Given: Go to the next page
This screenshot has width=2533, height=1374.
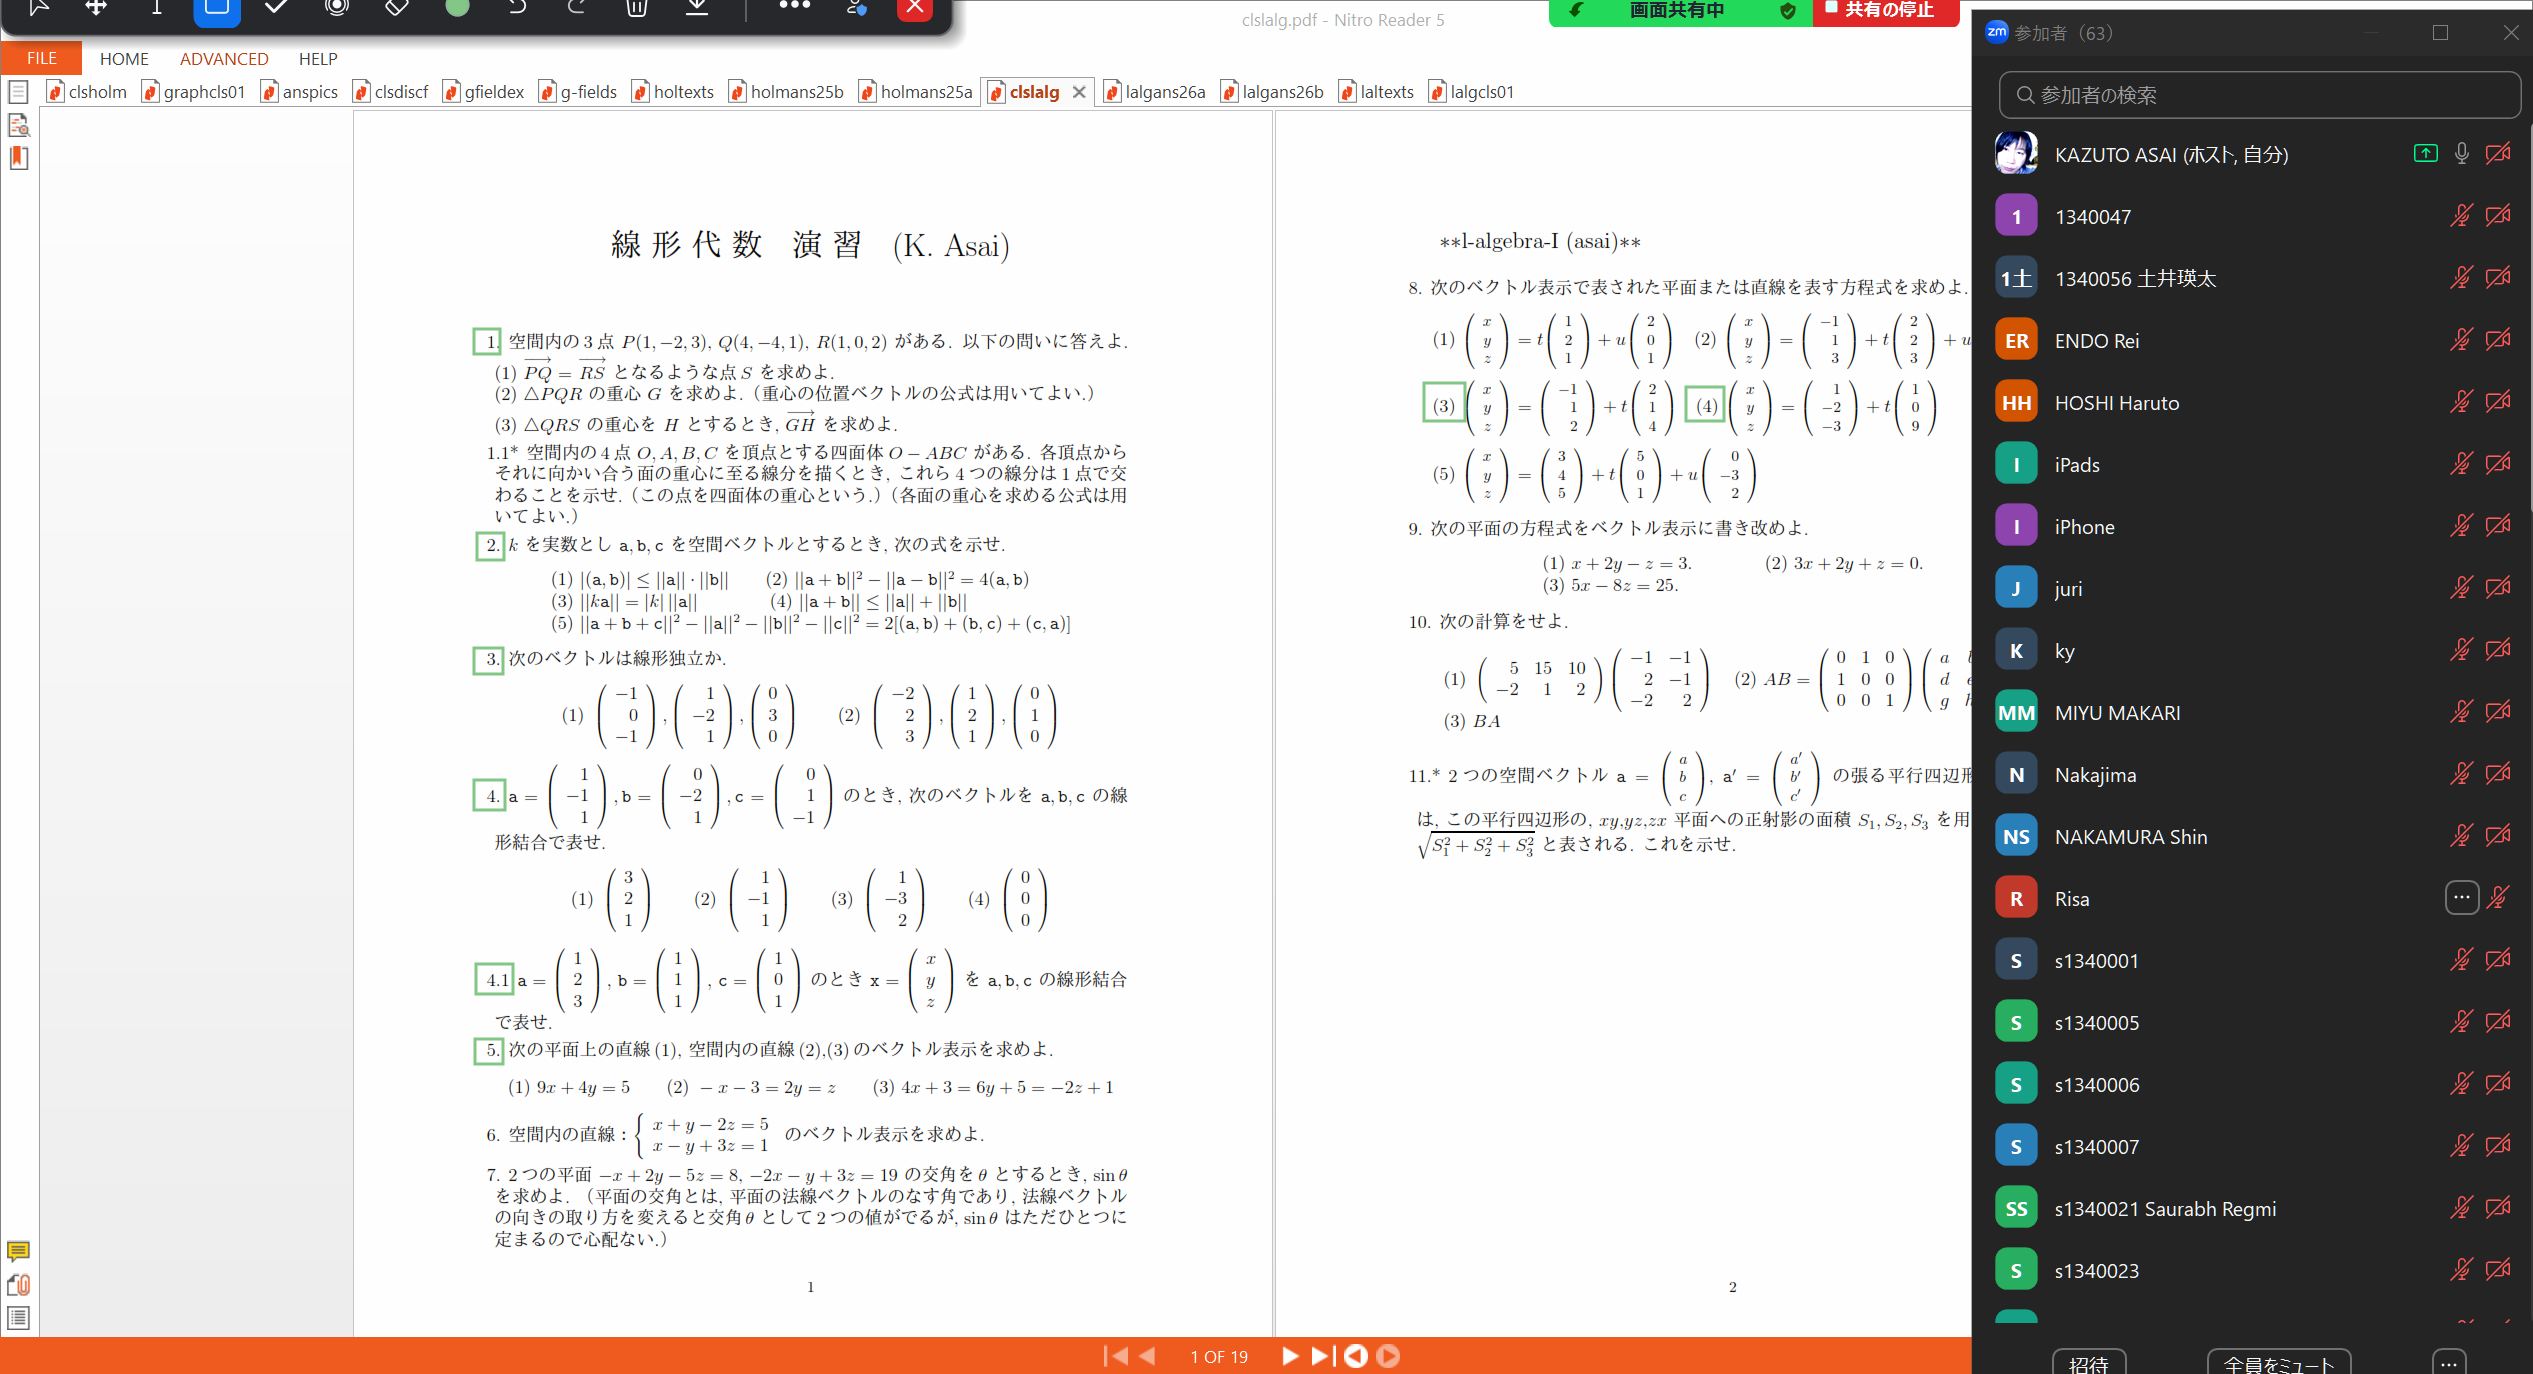Looking at the screenshot, I should coord(1290,1356).
